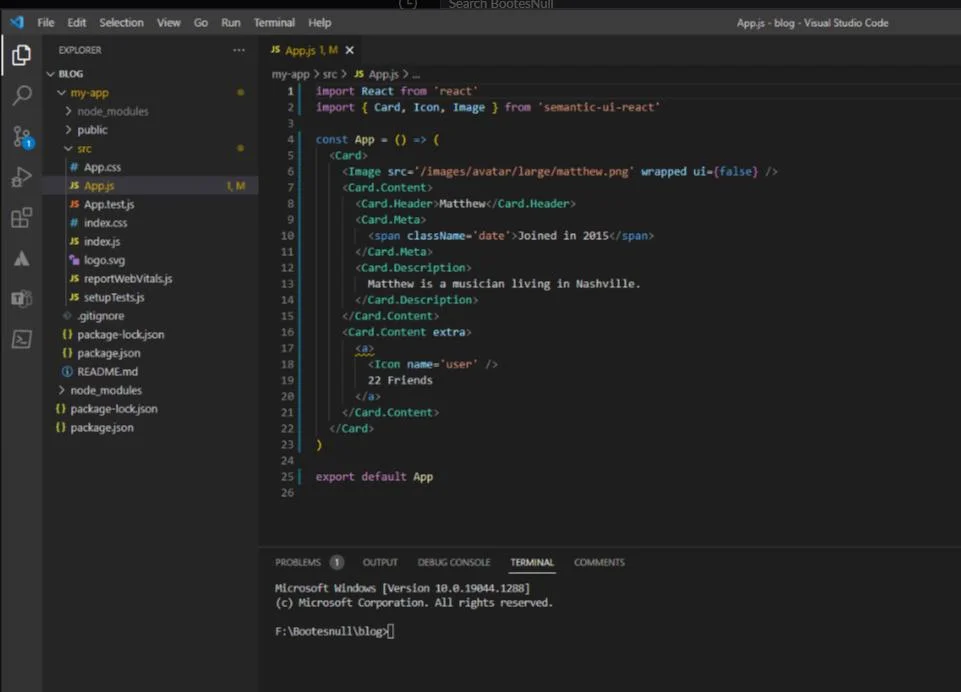The image size is (961, 692).
Task: Select App.js in the file tree
Action: (x=150, y=186)
